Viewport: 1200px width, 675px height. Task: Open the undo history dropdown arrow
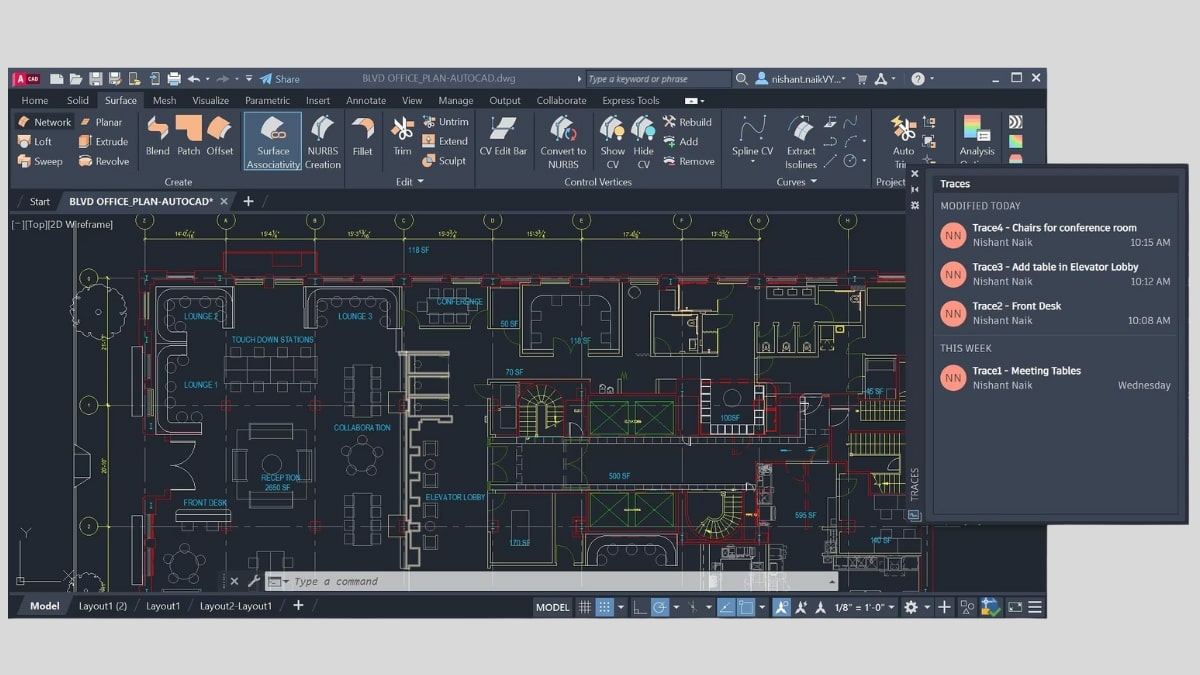tap(207, 79)
